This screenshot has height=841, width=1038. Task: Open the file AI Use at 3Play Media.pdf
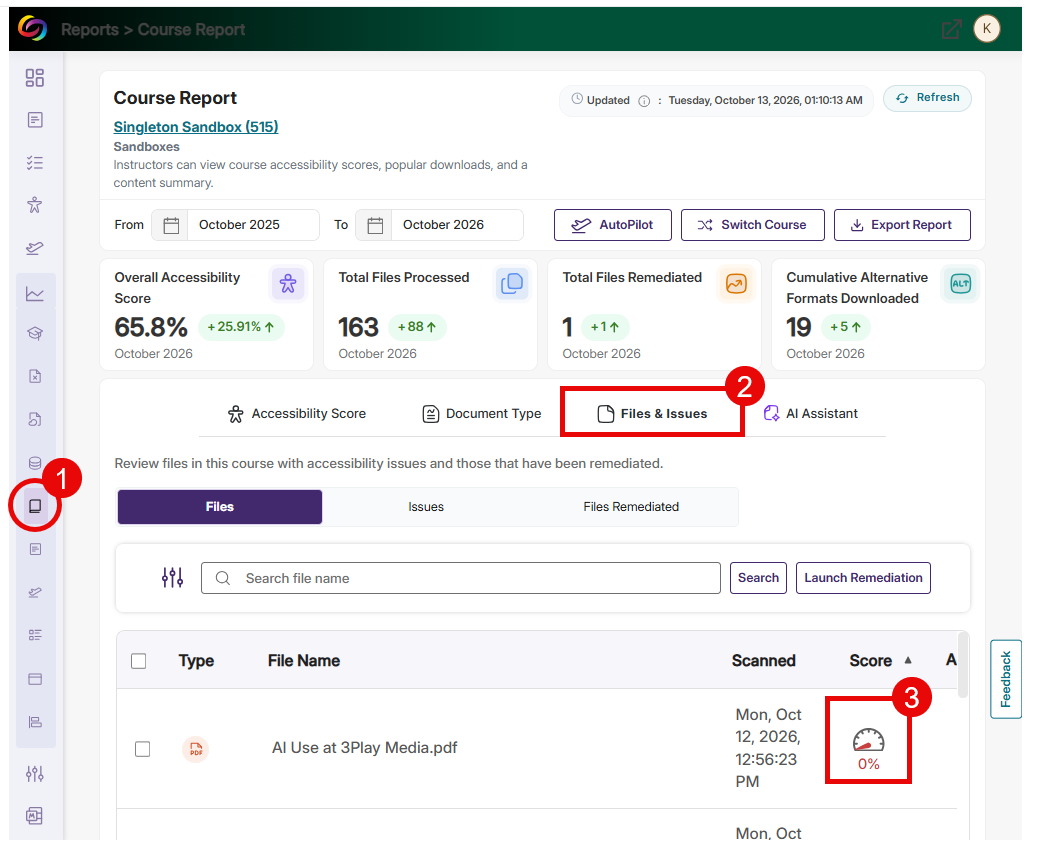364,748
